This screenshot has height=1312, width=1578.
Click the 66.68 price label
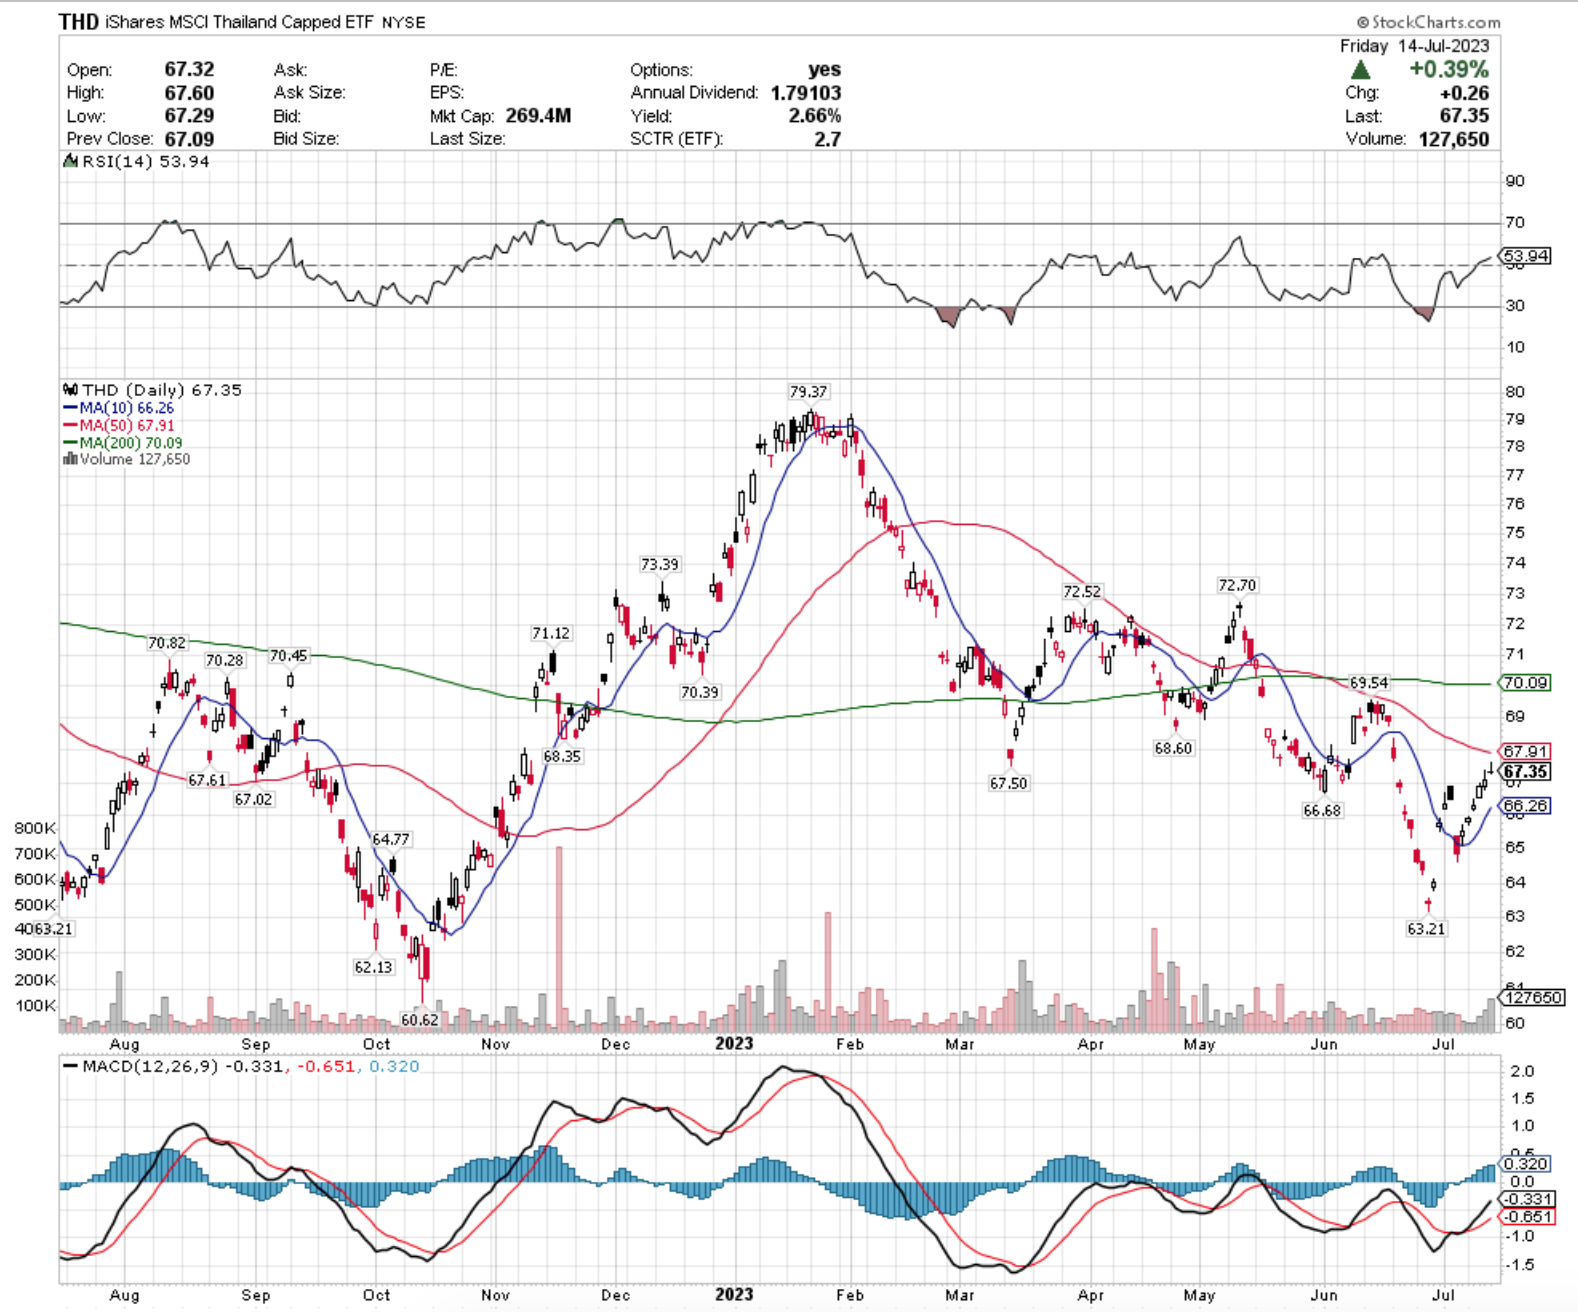point(1322,811)
